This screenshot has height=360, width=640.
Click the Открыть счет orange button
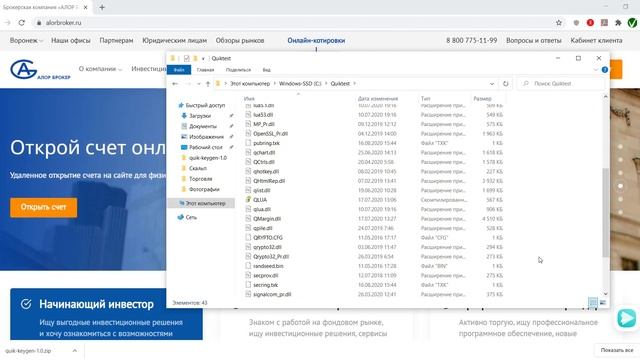[44, 207]
